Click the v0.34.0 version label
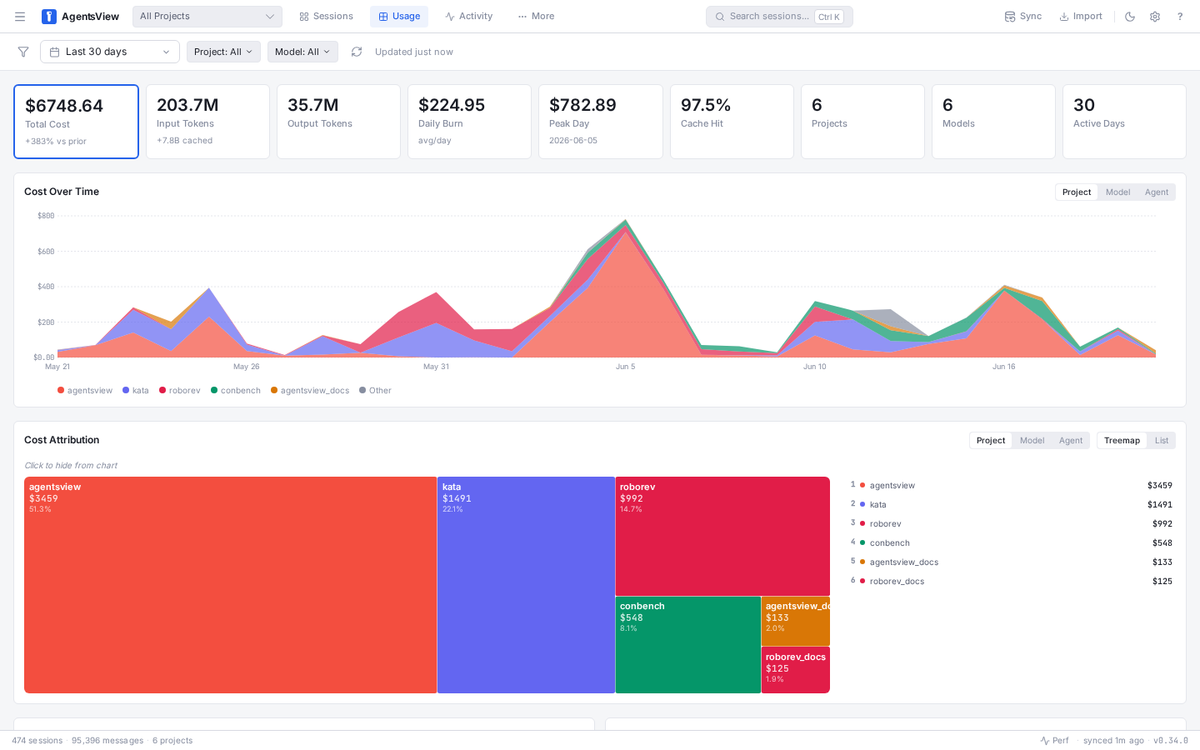This screenshot has width=1200, height=750. 1171,741
